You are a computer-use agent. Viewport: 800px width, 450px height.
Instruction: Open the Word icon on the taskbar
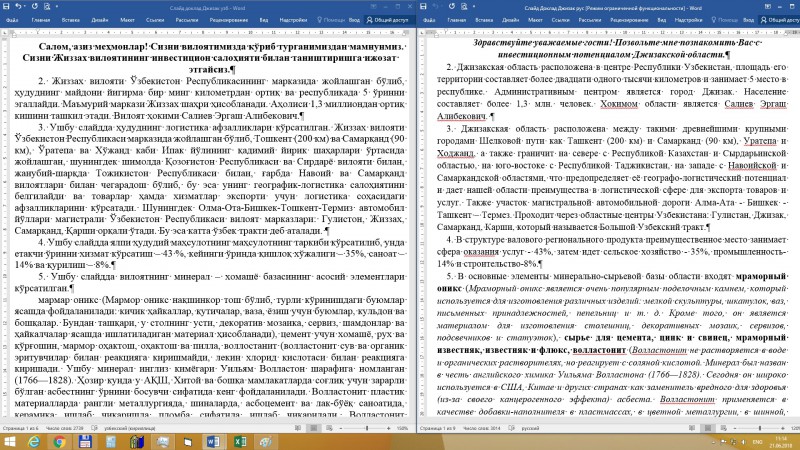pos(213,441)
